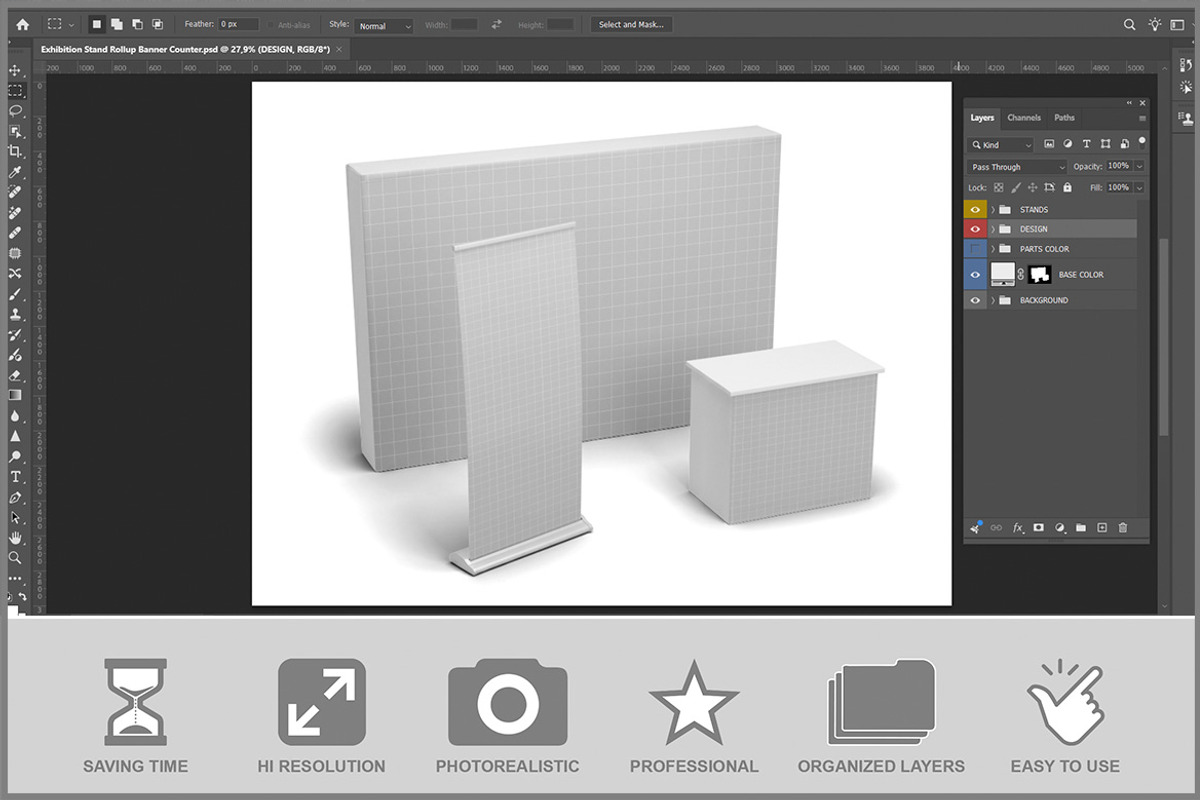Screen dimensions: 1200x800
Task: Select the Crop tool
Action: tap(15, 151)
